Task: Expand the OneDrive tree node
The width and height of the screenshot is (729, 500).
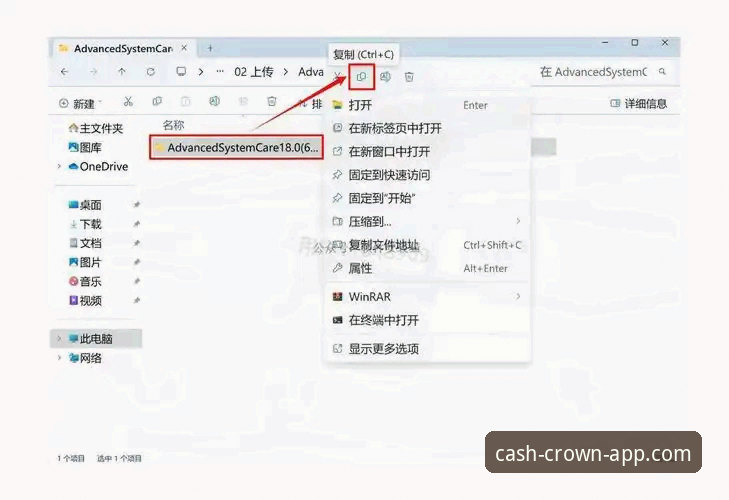Action: coord(59,167)
